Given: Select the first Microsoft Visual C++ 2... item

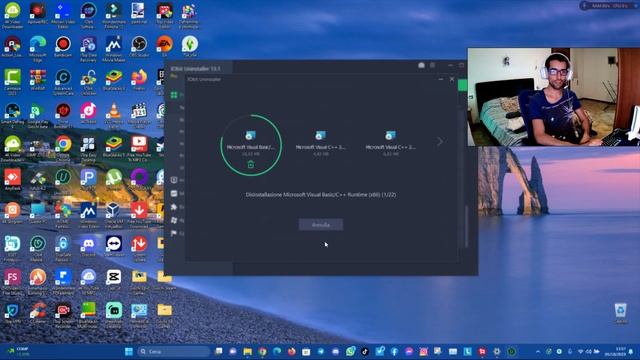Looking at the screenshot, I should tap(321, 143).
